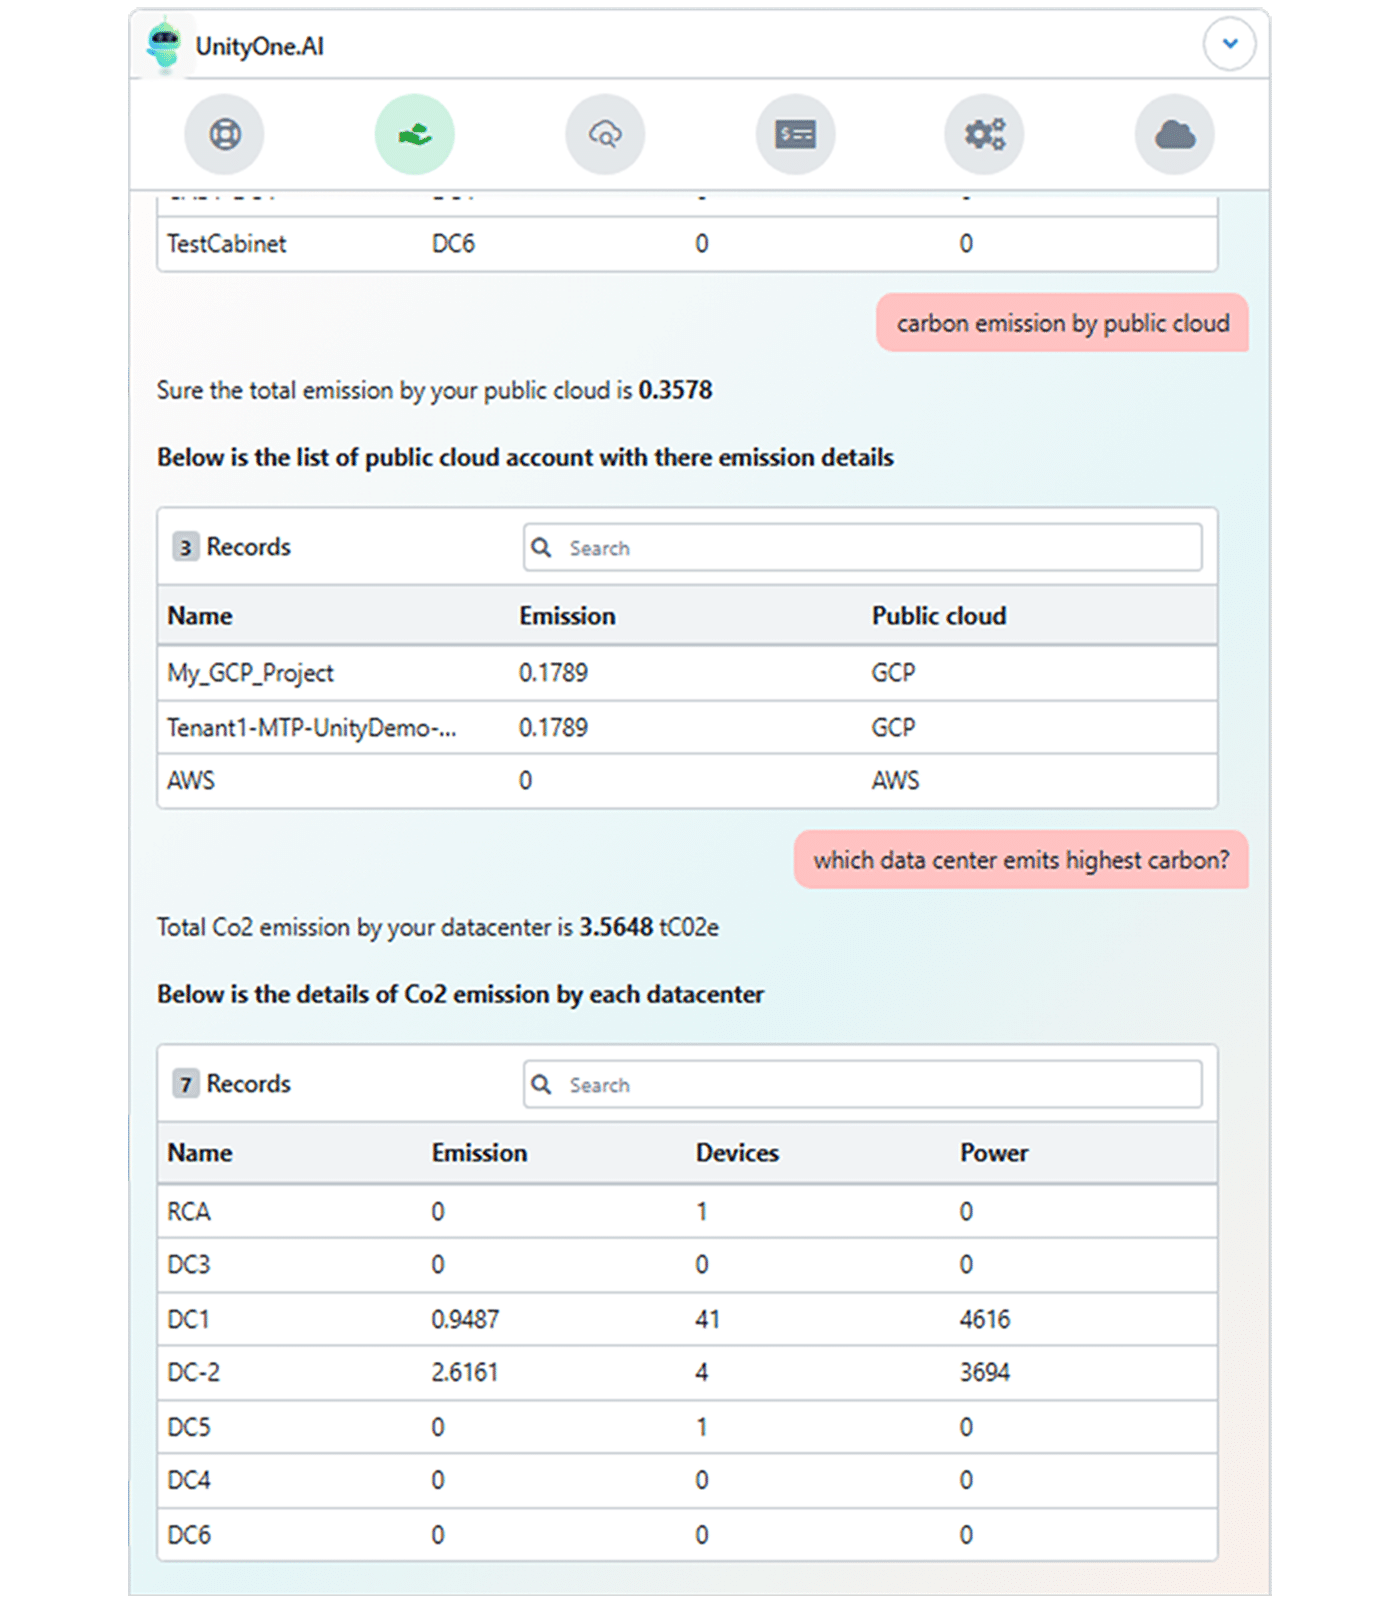The width and height of the screenshot is (1400, 1600).
Task: Click the lifebuoy support icon
Action: 224,134
